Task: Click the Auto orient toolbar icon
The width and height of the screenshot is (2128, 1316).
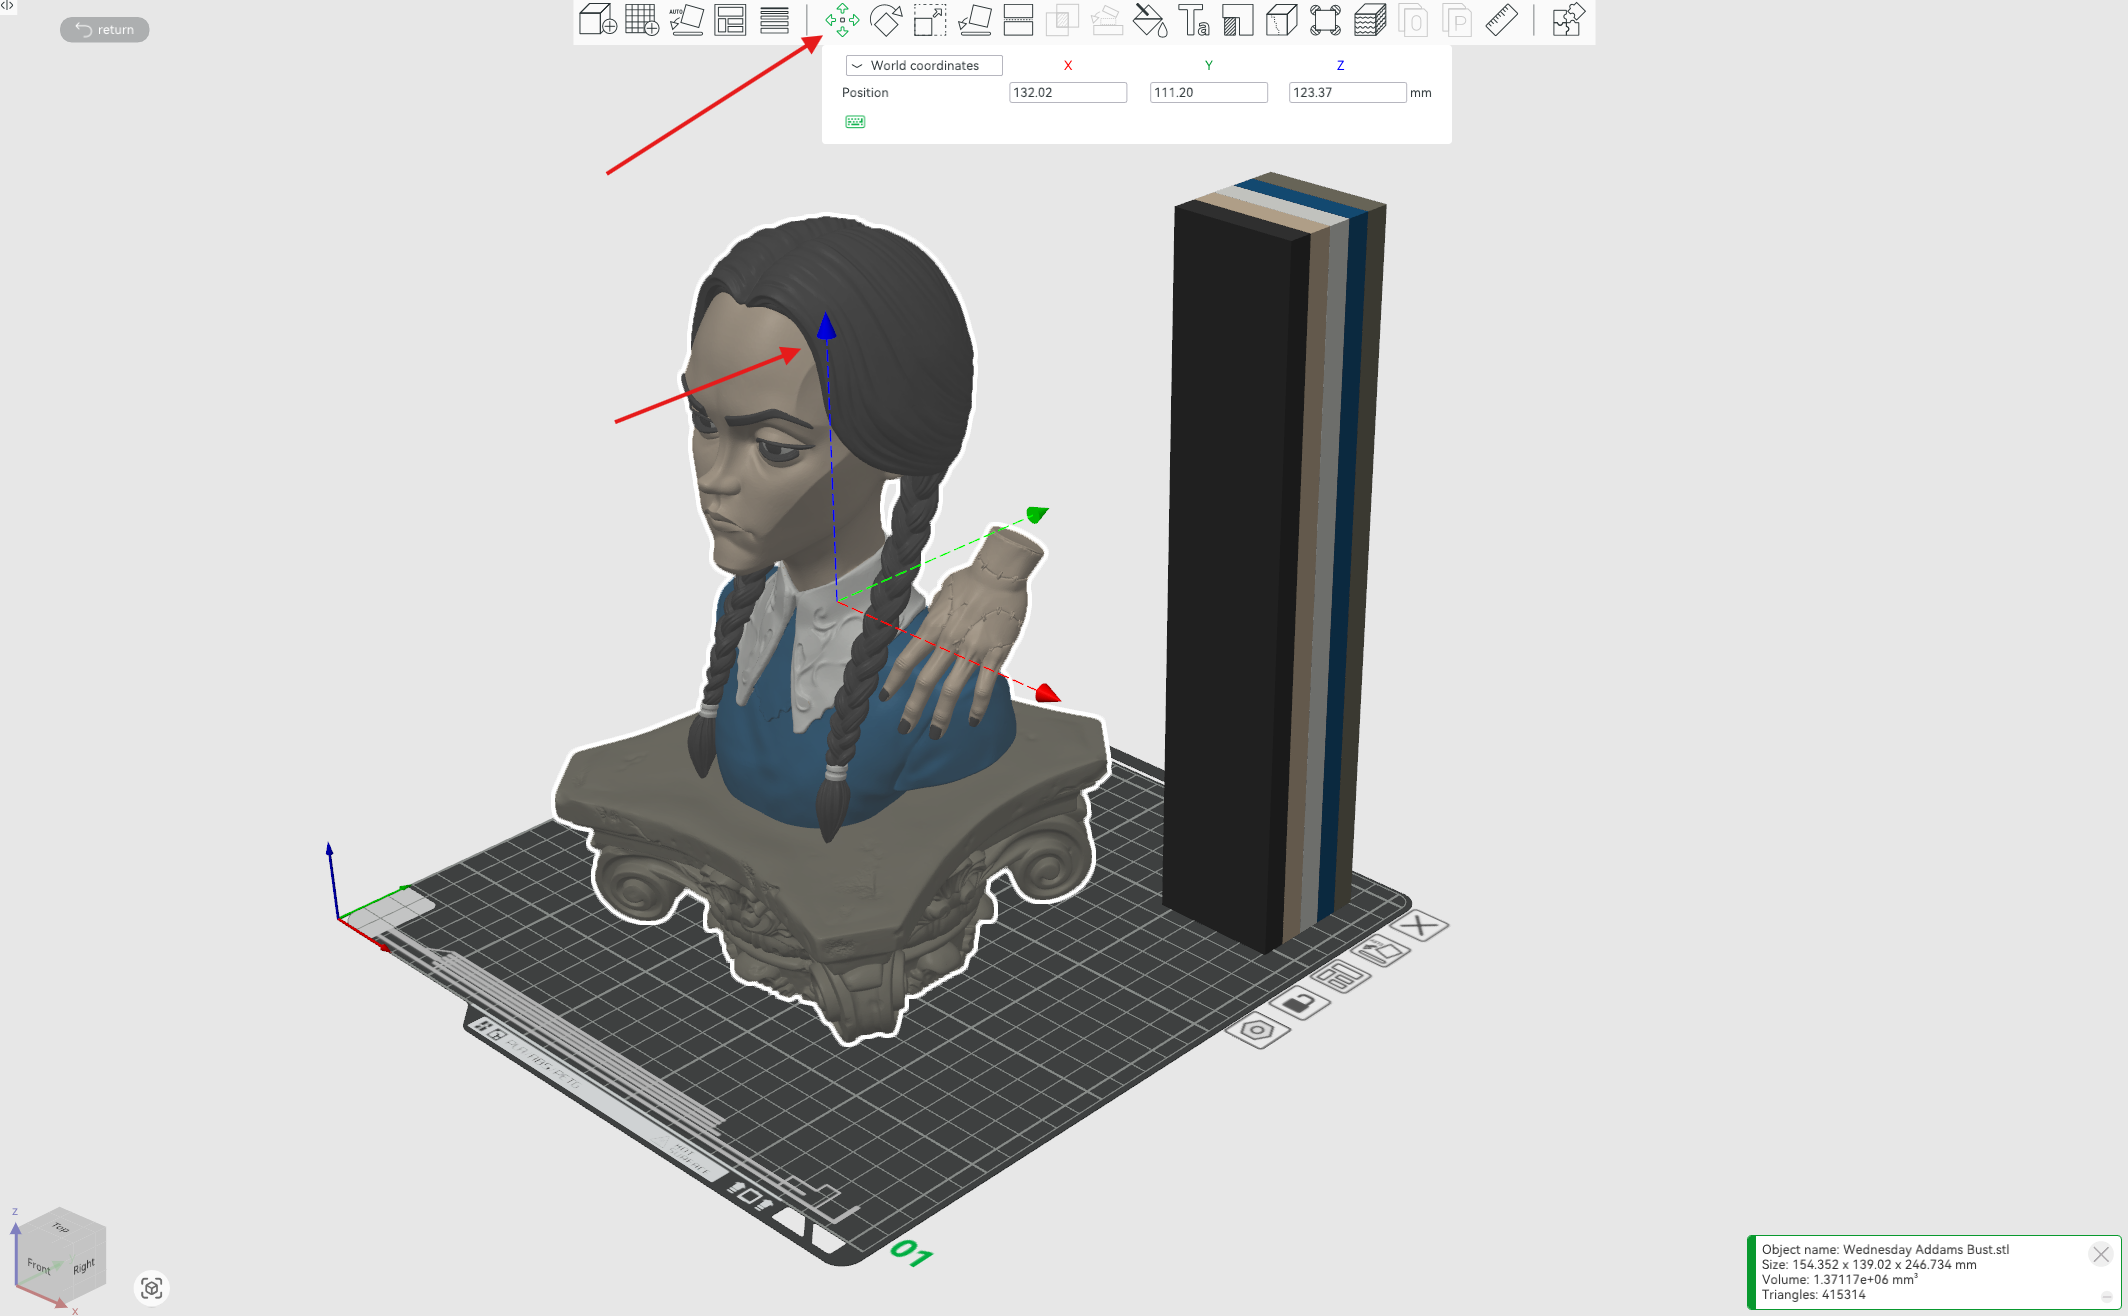Action: coord(686,20)
